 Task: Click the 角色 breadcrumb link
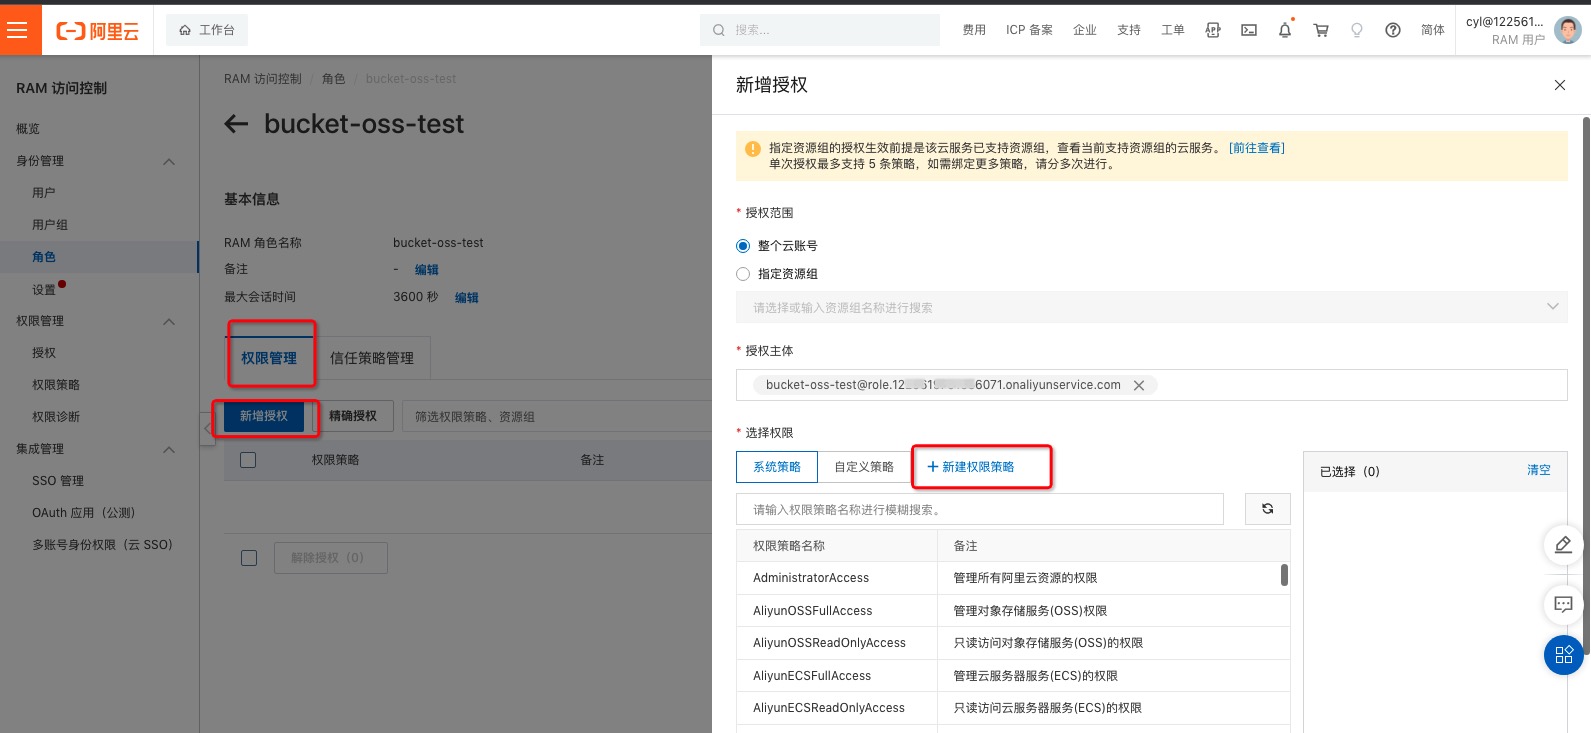tap(334, 79)
